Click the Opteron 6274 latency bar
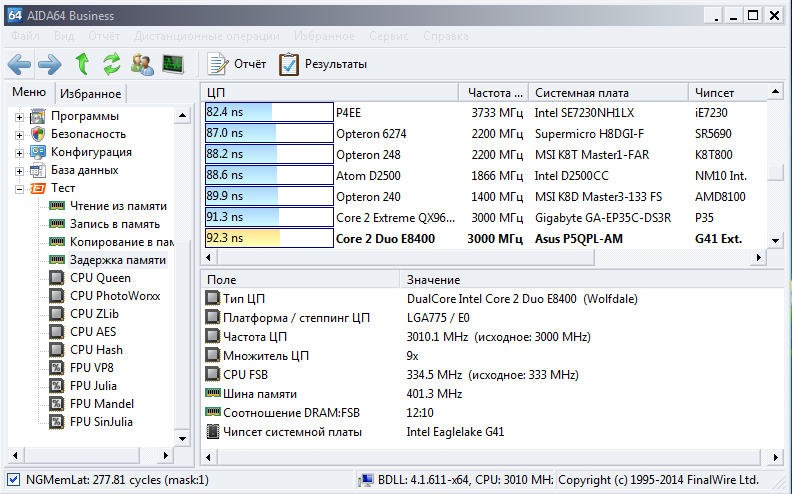The width and height of the screenshot is (792, 494). pyautogui.click(x=269, y=134)
